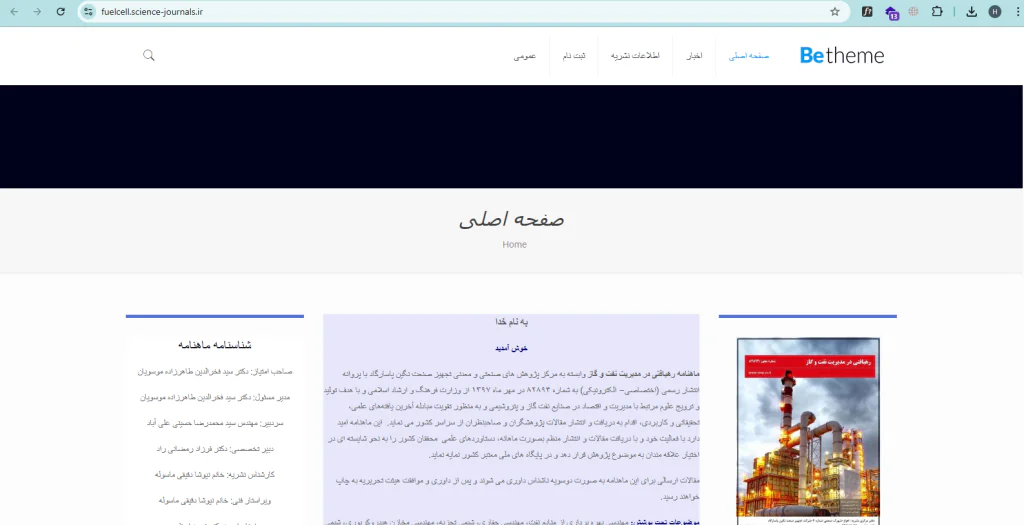Click the صاحب امتیاز line in sidebar
This screenshot has height=525, width=1024.
point(215,372)
